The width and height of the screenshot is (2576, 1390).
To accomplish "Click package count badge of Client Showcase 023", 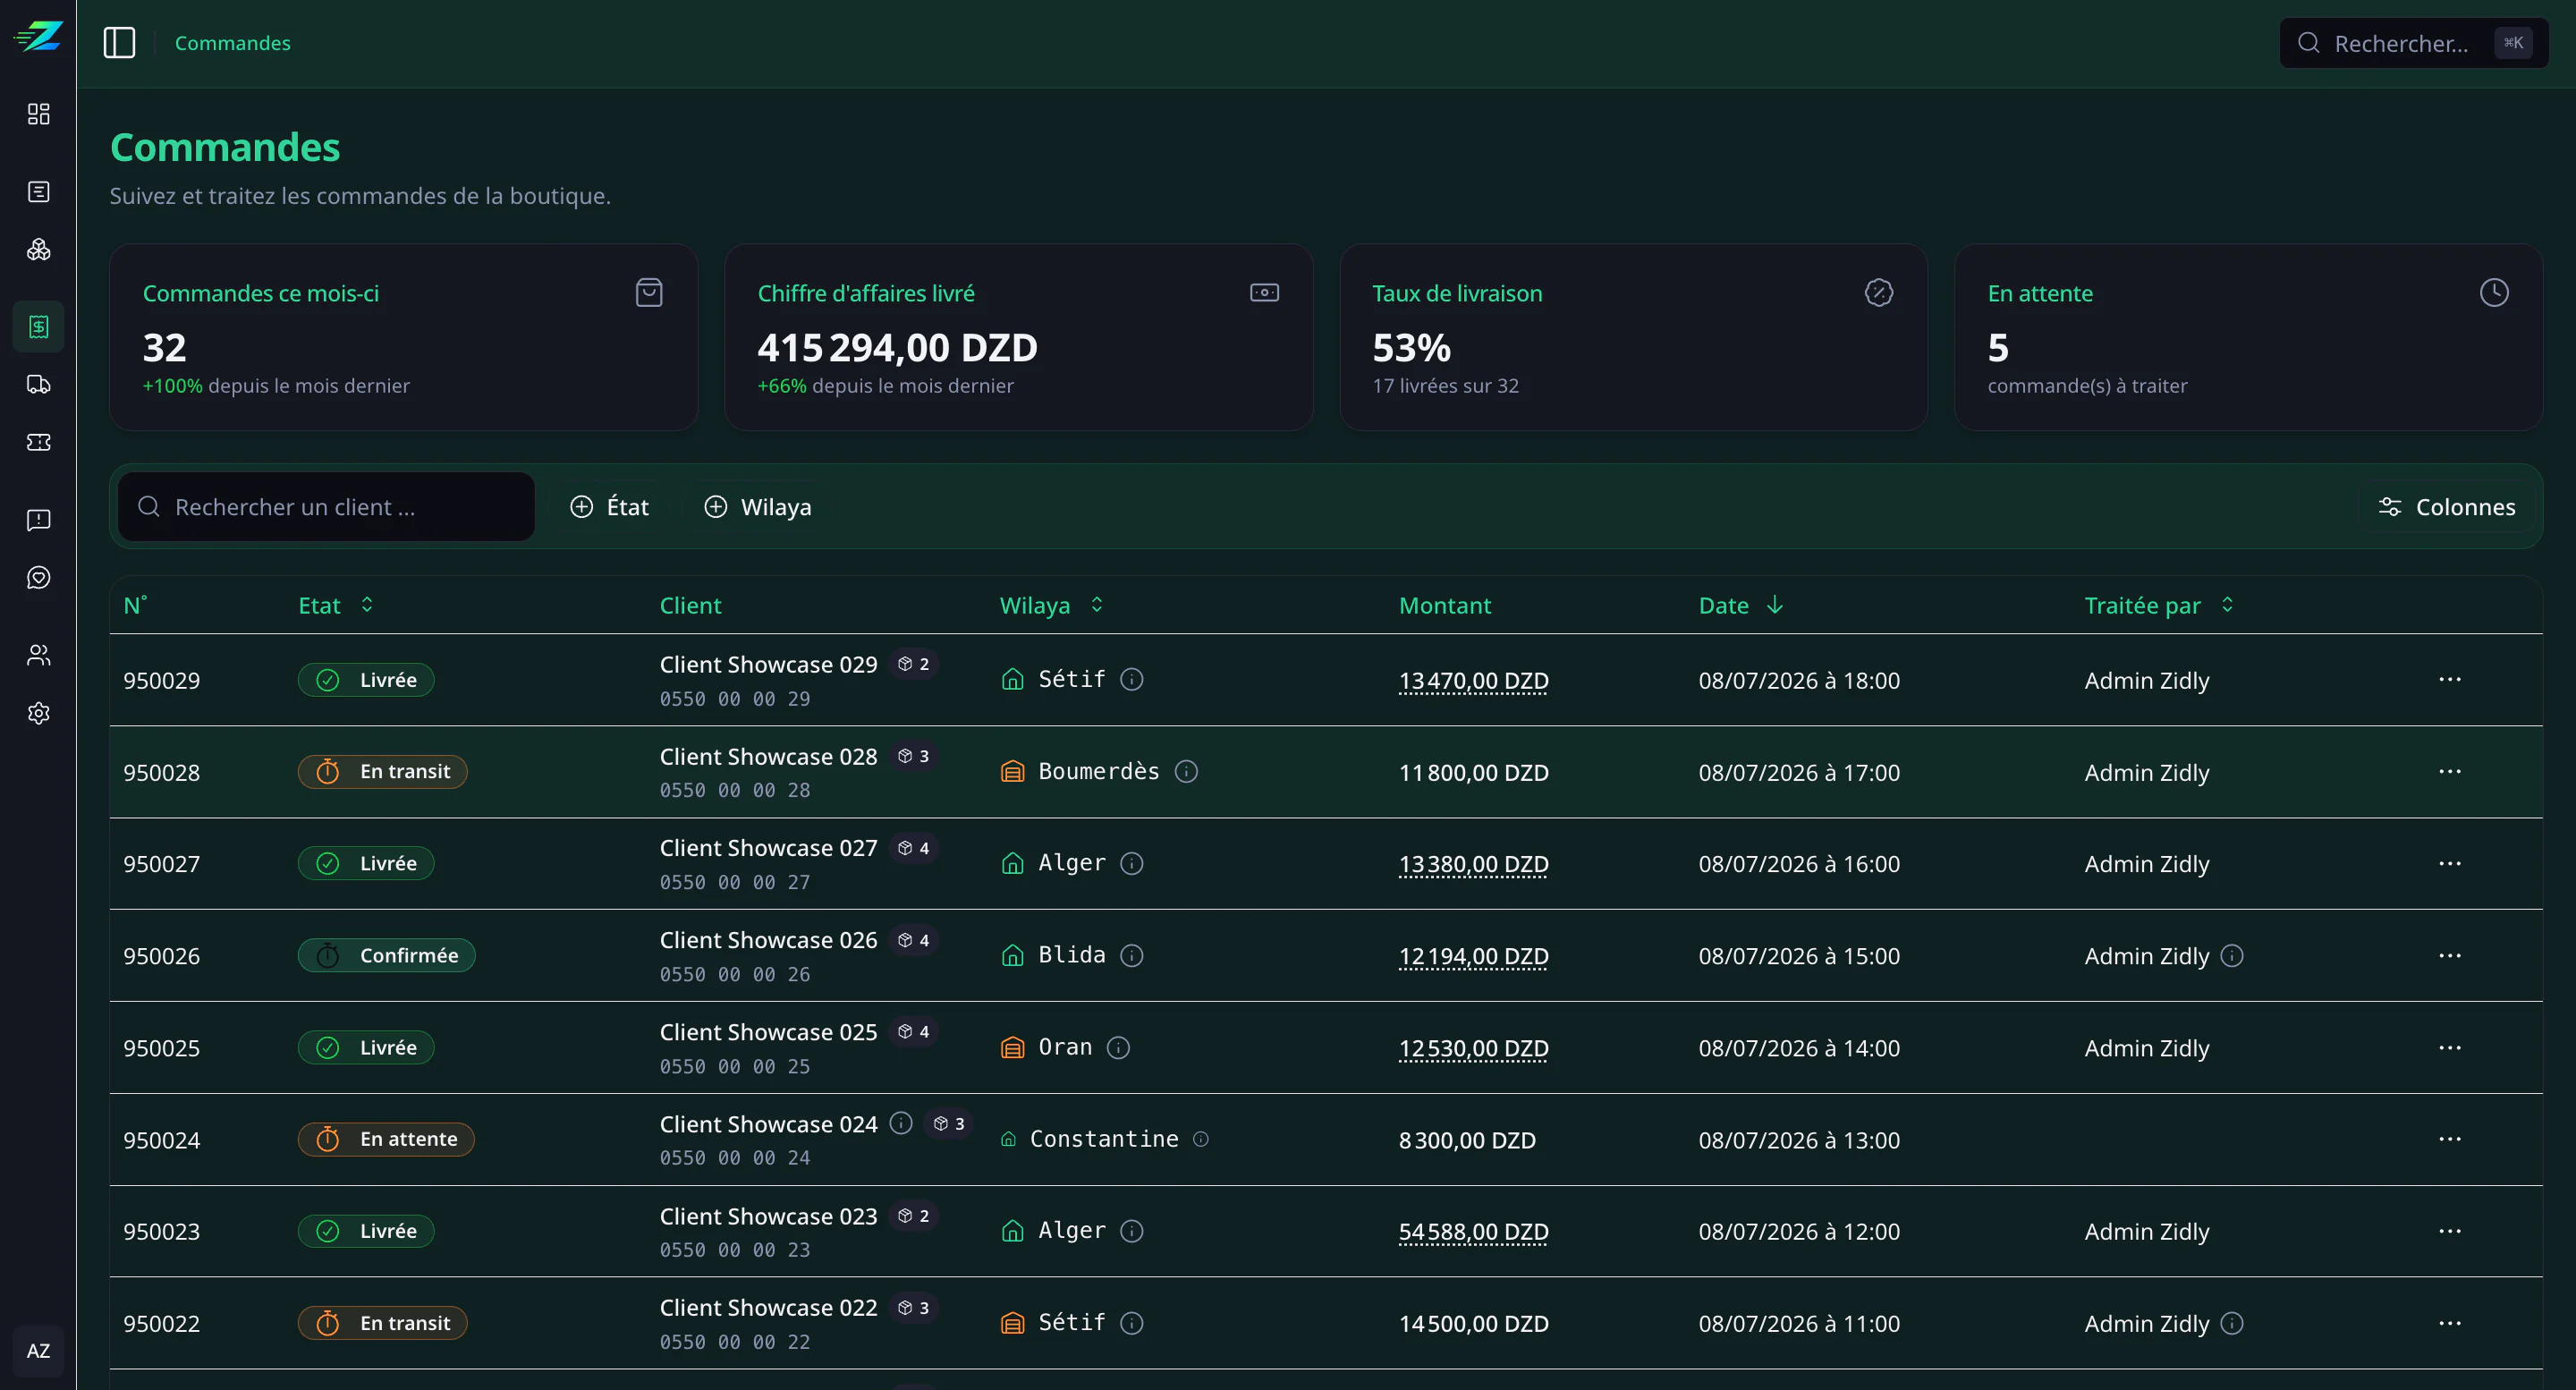I will (913, 1216).
